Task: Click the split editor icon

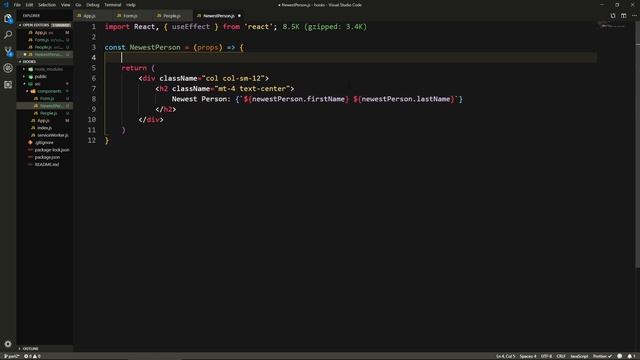Action: pos(623,16)
